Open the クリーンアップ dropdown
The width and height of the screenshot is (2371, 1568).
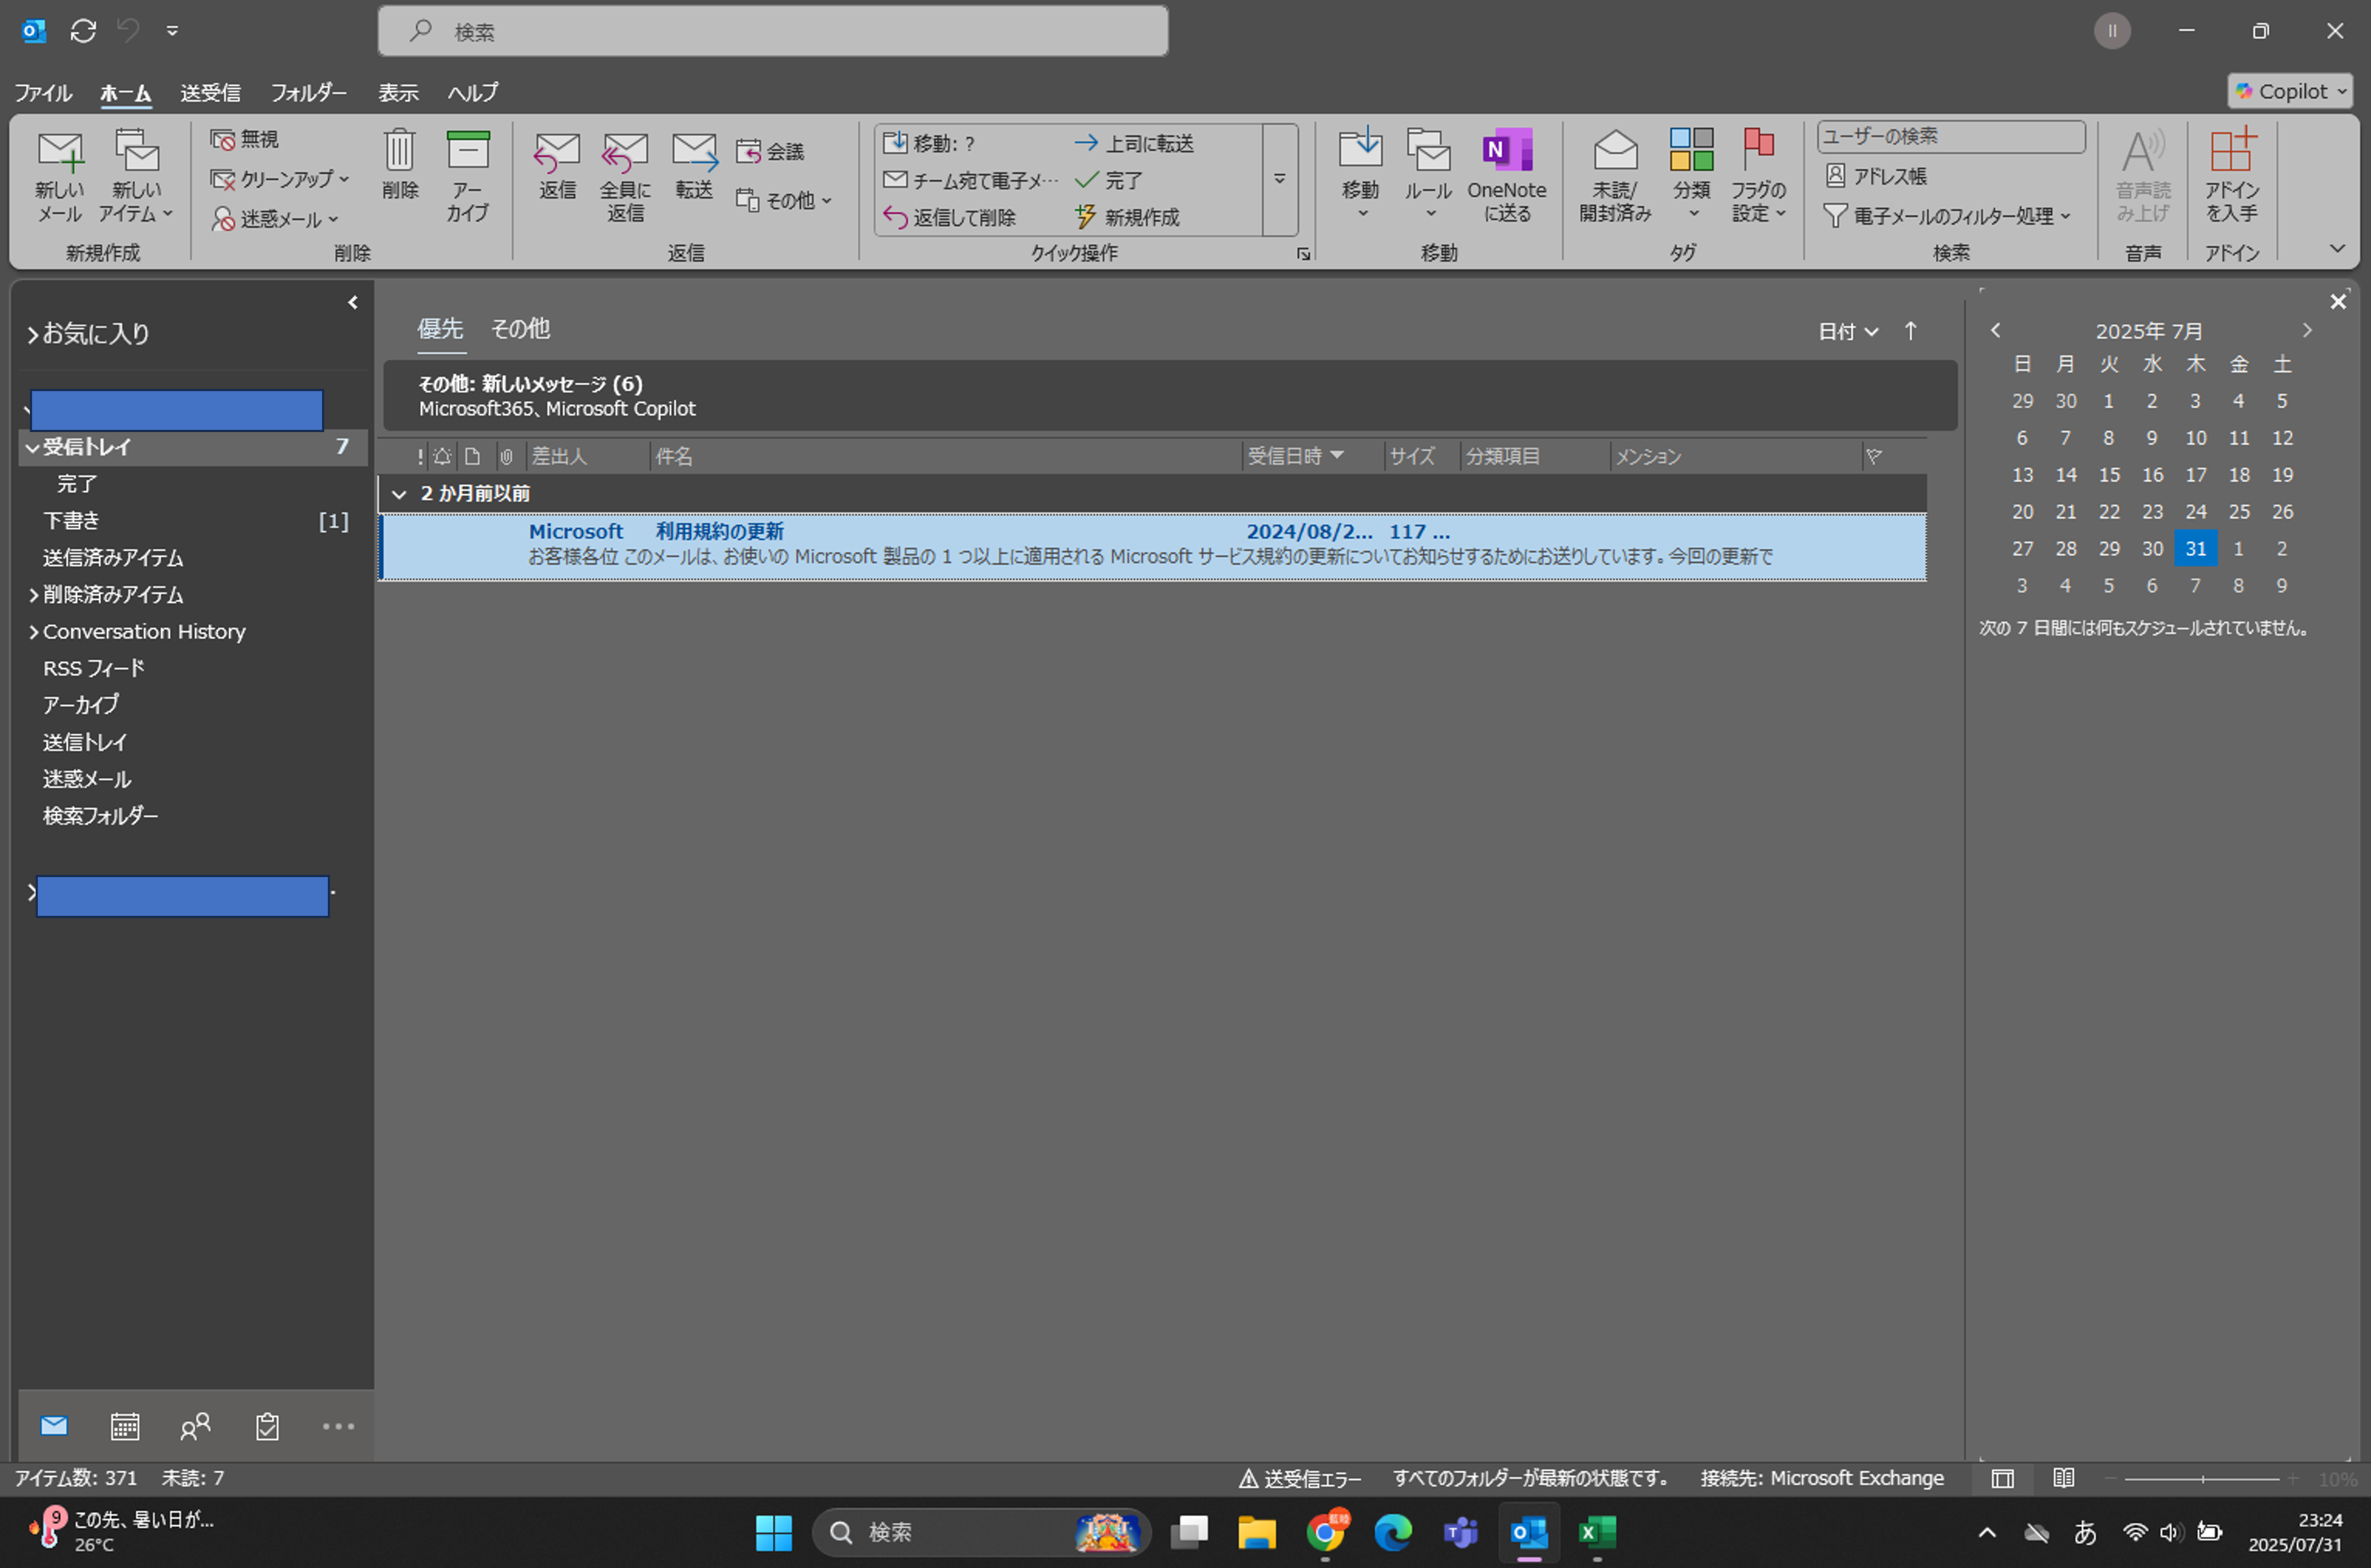pos(281,179)
